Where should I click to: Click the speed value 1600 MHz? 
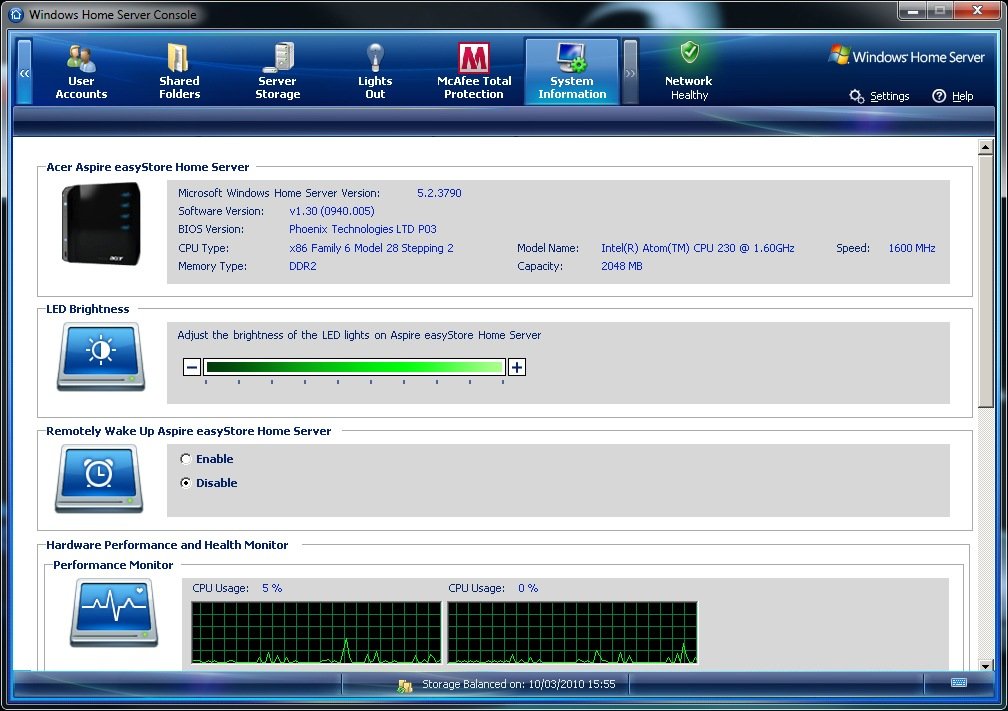click(x=912, y=248)
